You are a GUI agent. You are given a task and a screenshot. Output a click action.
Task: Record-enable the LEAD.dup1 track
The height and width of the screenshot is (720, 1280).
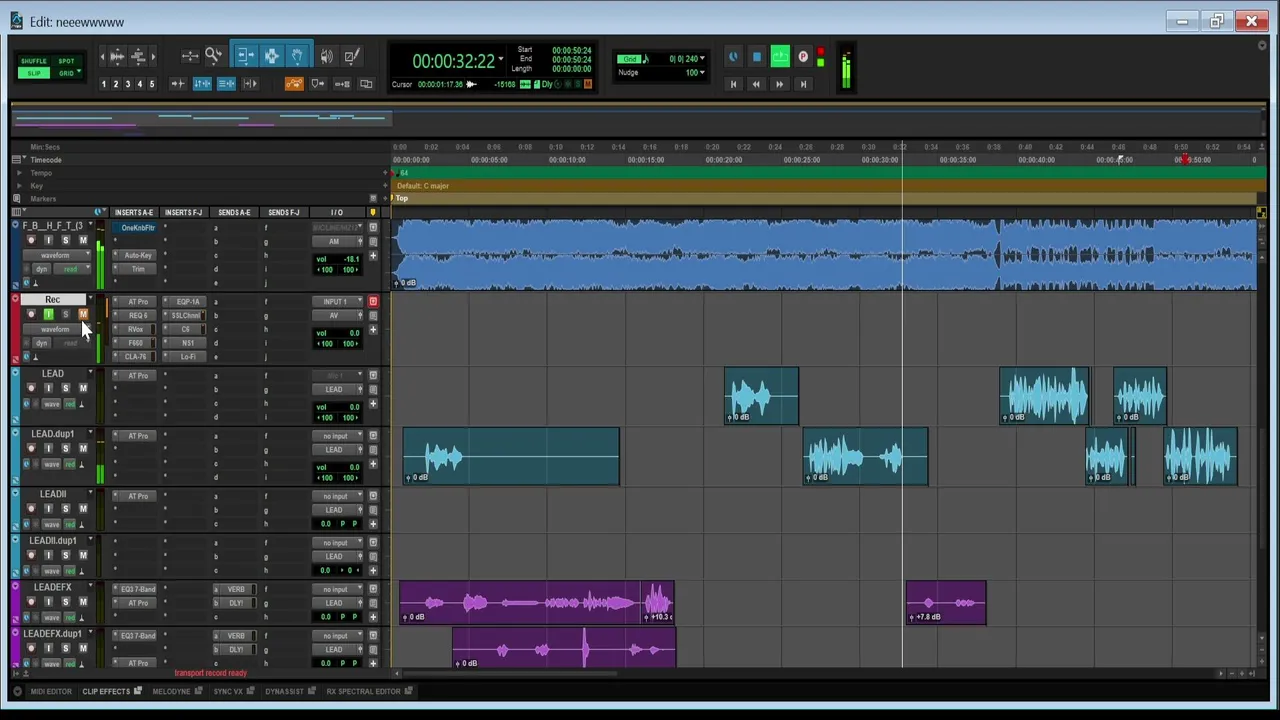(x=31, y=448)
